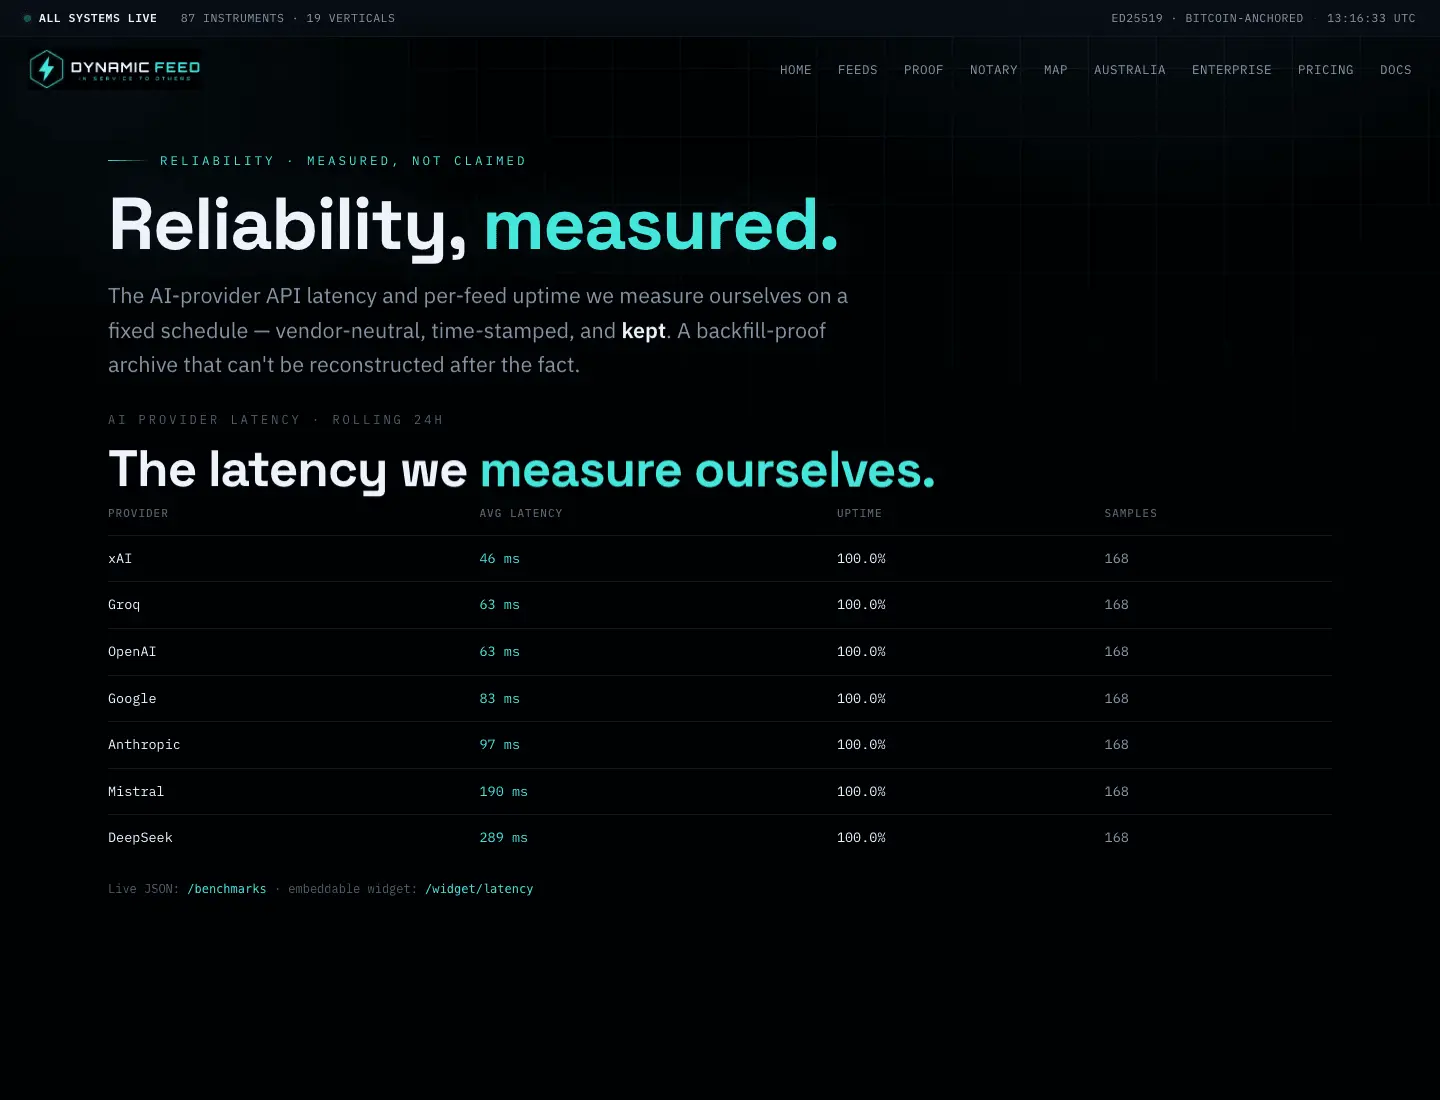View the Pricing page
This screenshot has width=1440, height=1100.
(1326, 70)
